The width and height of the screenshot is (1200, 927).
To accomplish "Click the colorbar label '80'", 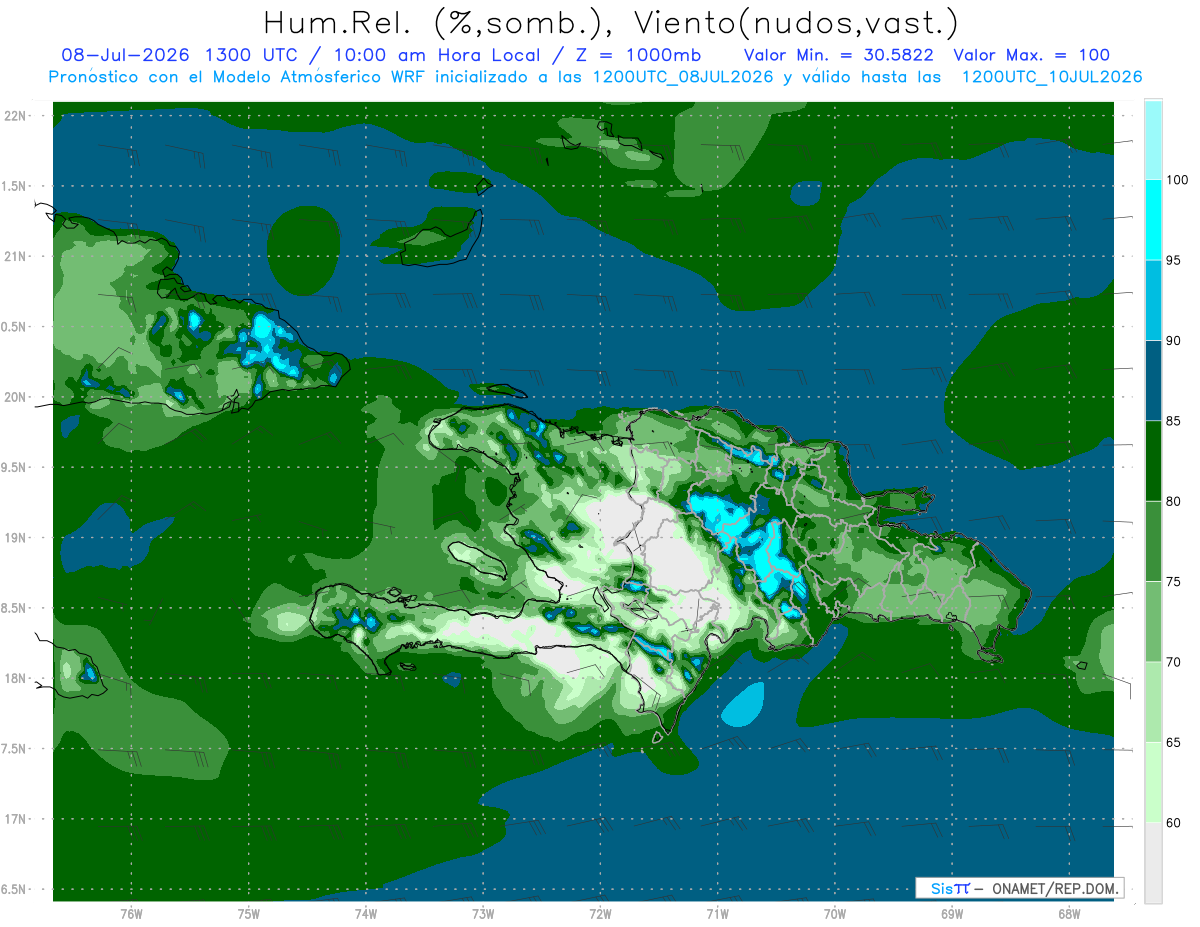I will coord(1175,501).
